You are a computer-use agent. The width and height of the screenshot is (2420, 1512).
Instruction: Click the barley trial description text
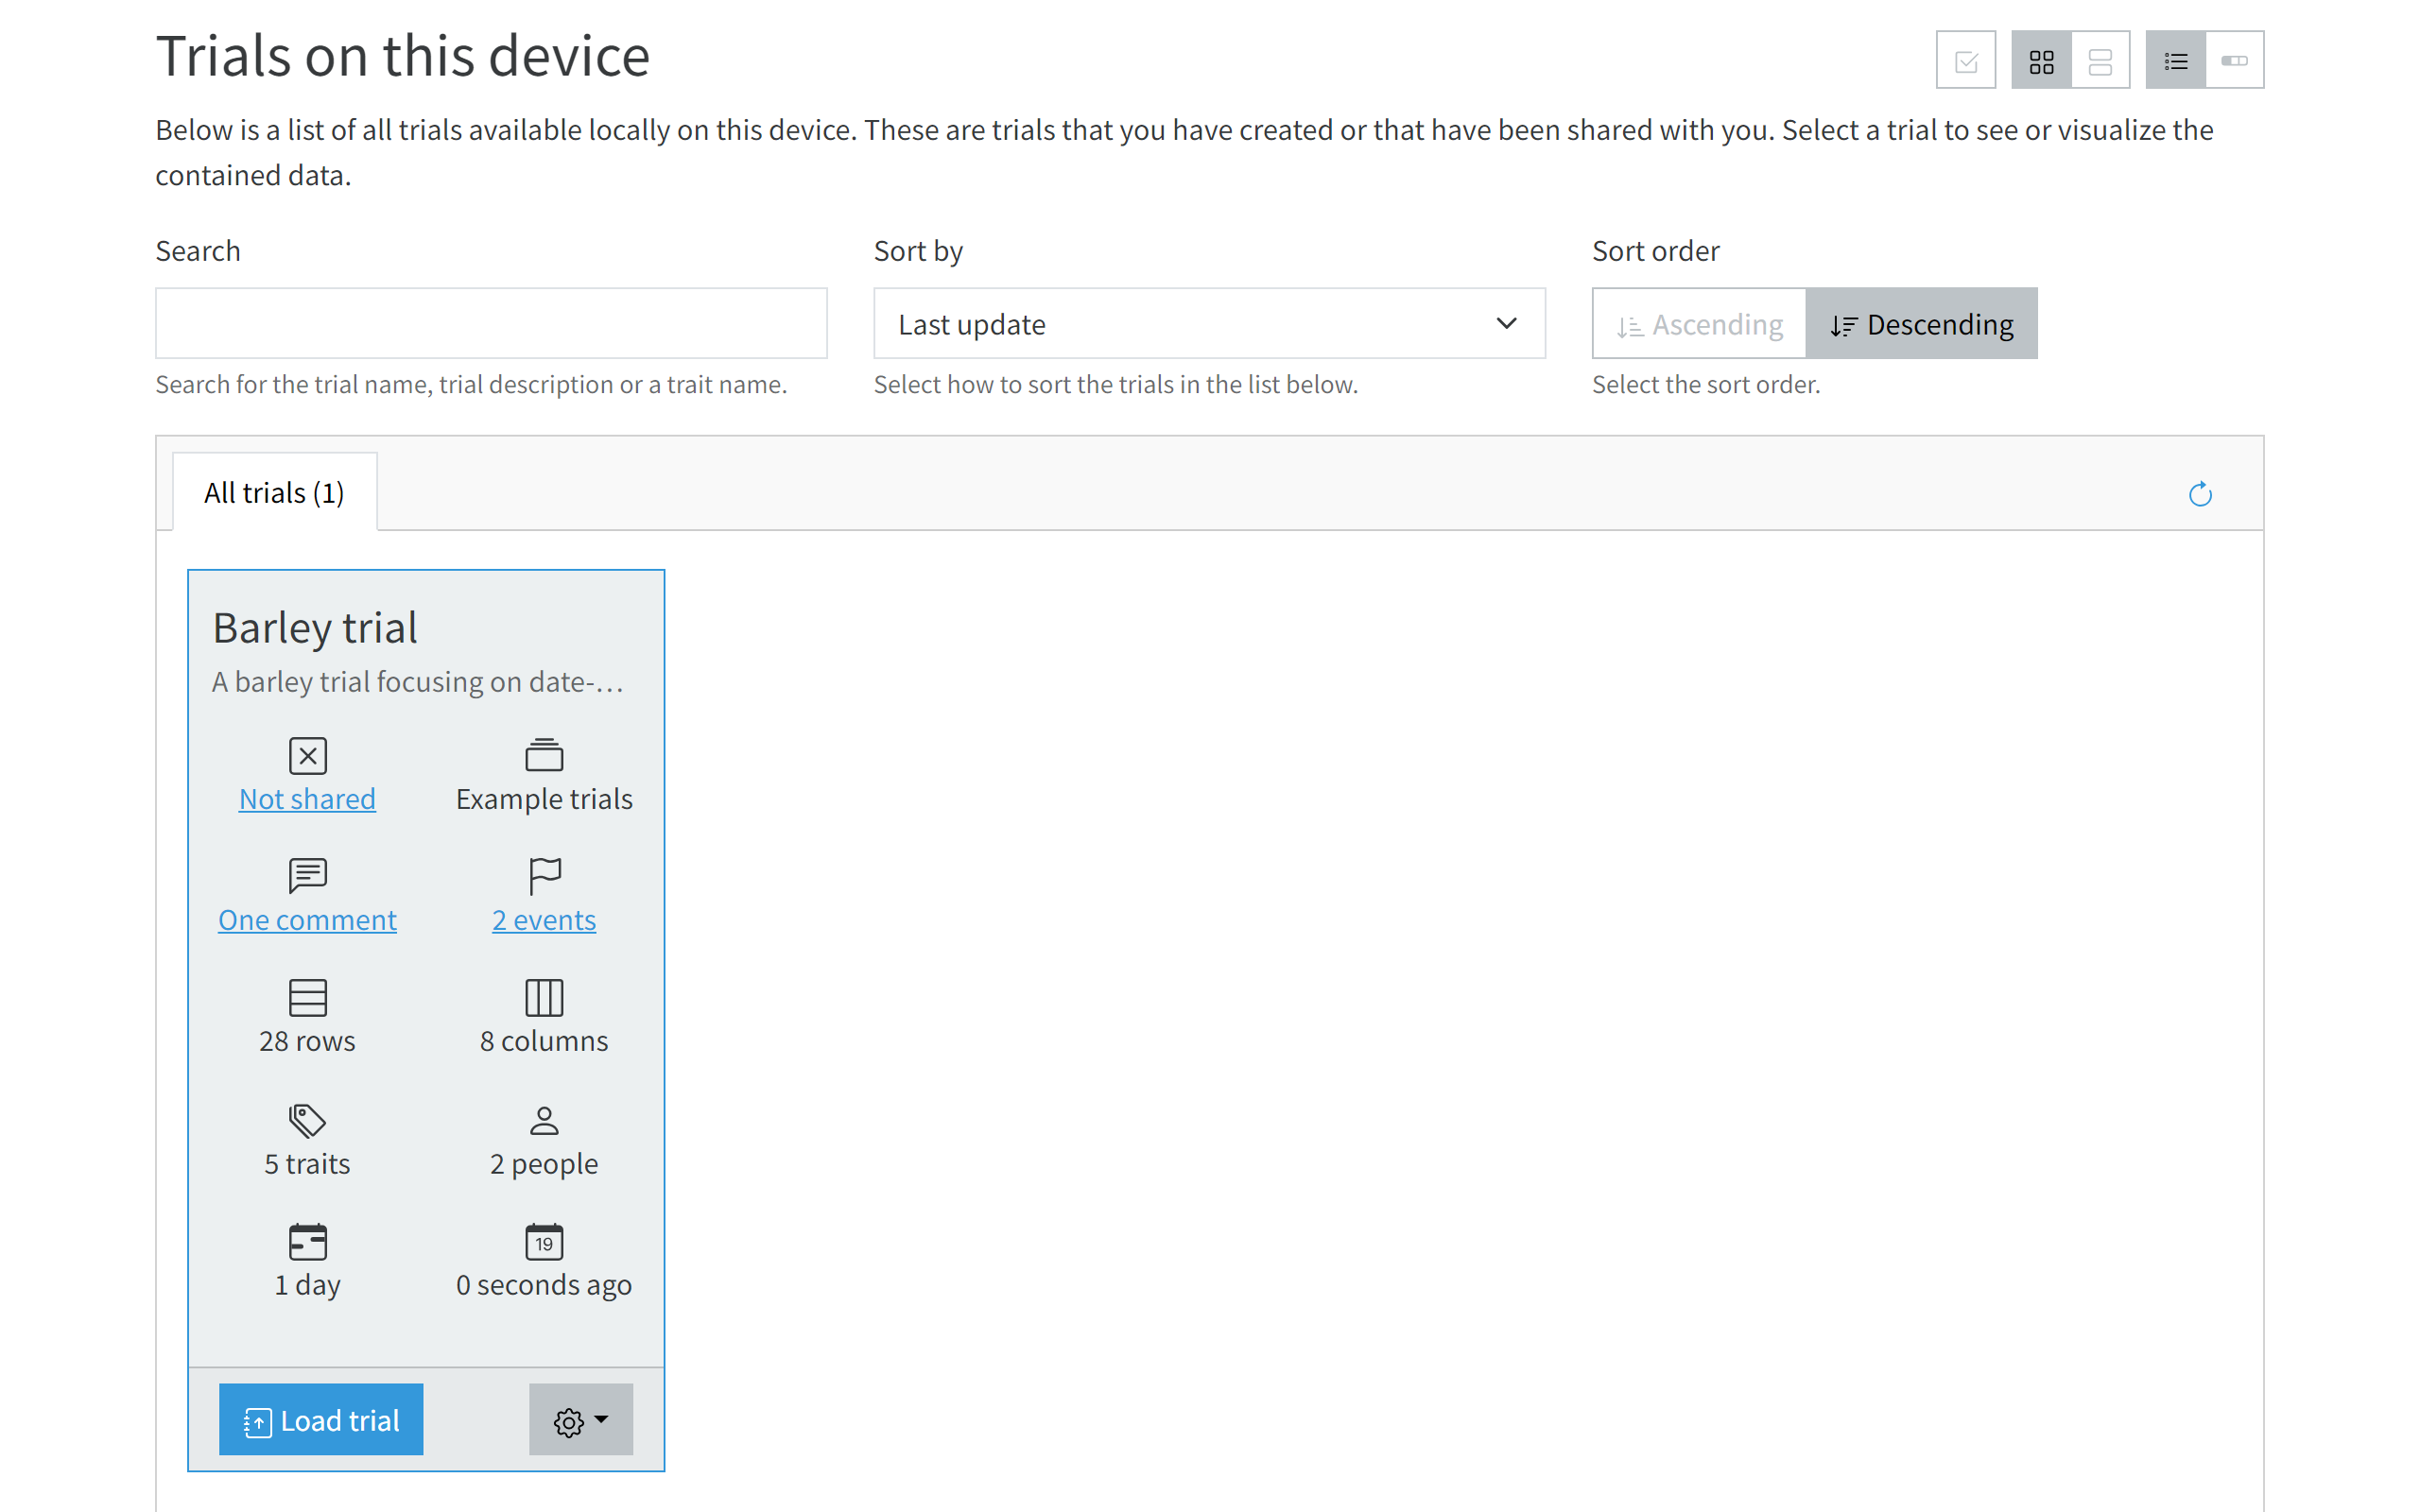point(418,682)
